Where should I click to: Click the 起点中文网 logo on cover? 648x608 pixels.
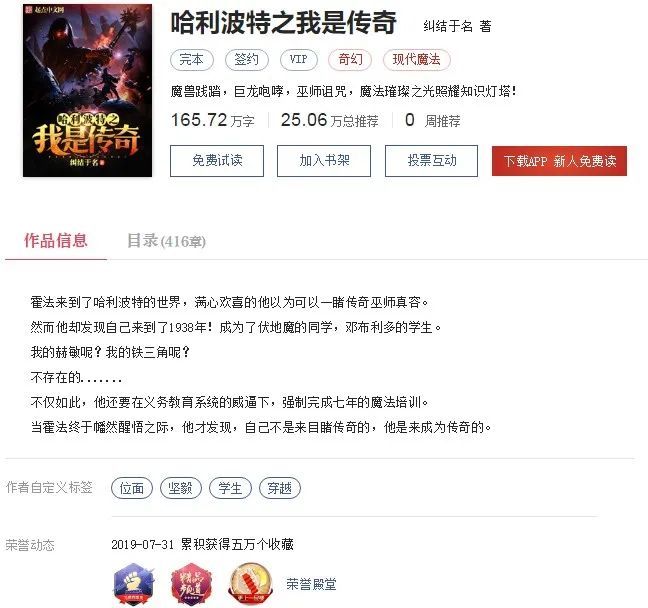[x=44, y=10]
